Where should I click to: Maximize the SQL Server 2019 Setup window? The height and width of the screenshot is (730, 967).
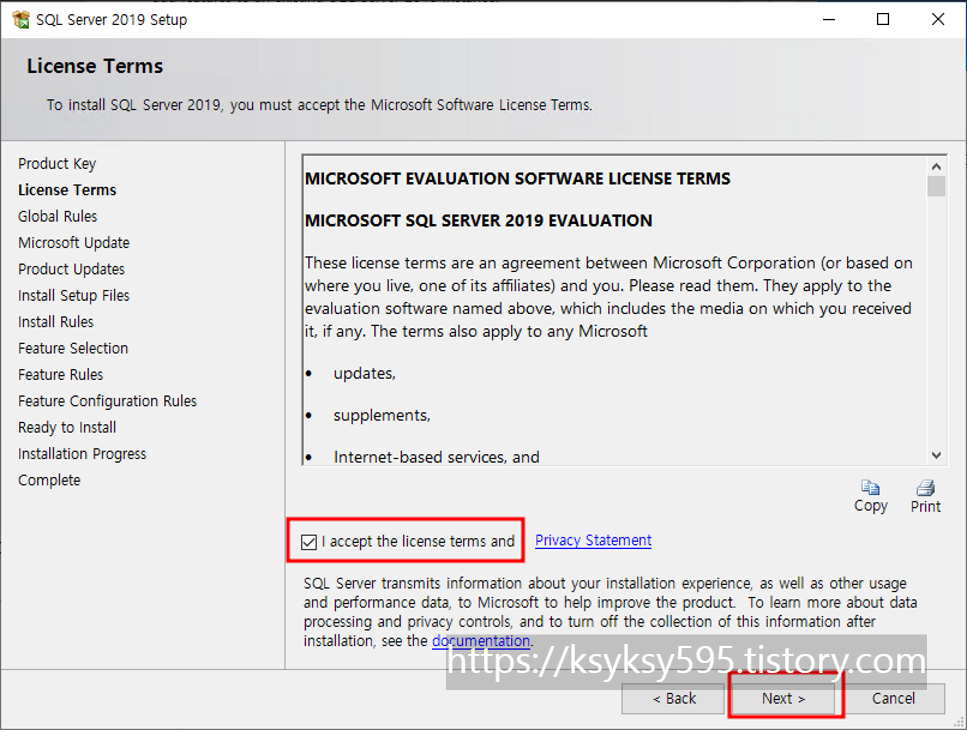tap(883, 20)
